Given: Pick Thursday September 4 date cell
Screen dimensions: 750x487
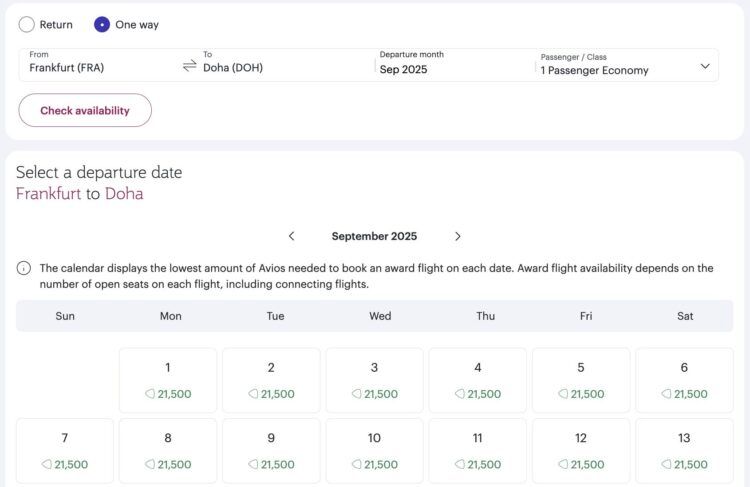Looking at the screenshot, I should coord(478,380).
